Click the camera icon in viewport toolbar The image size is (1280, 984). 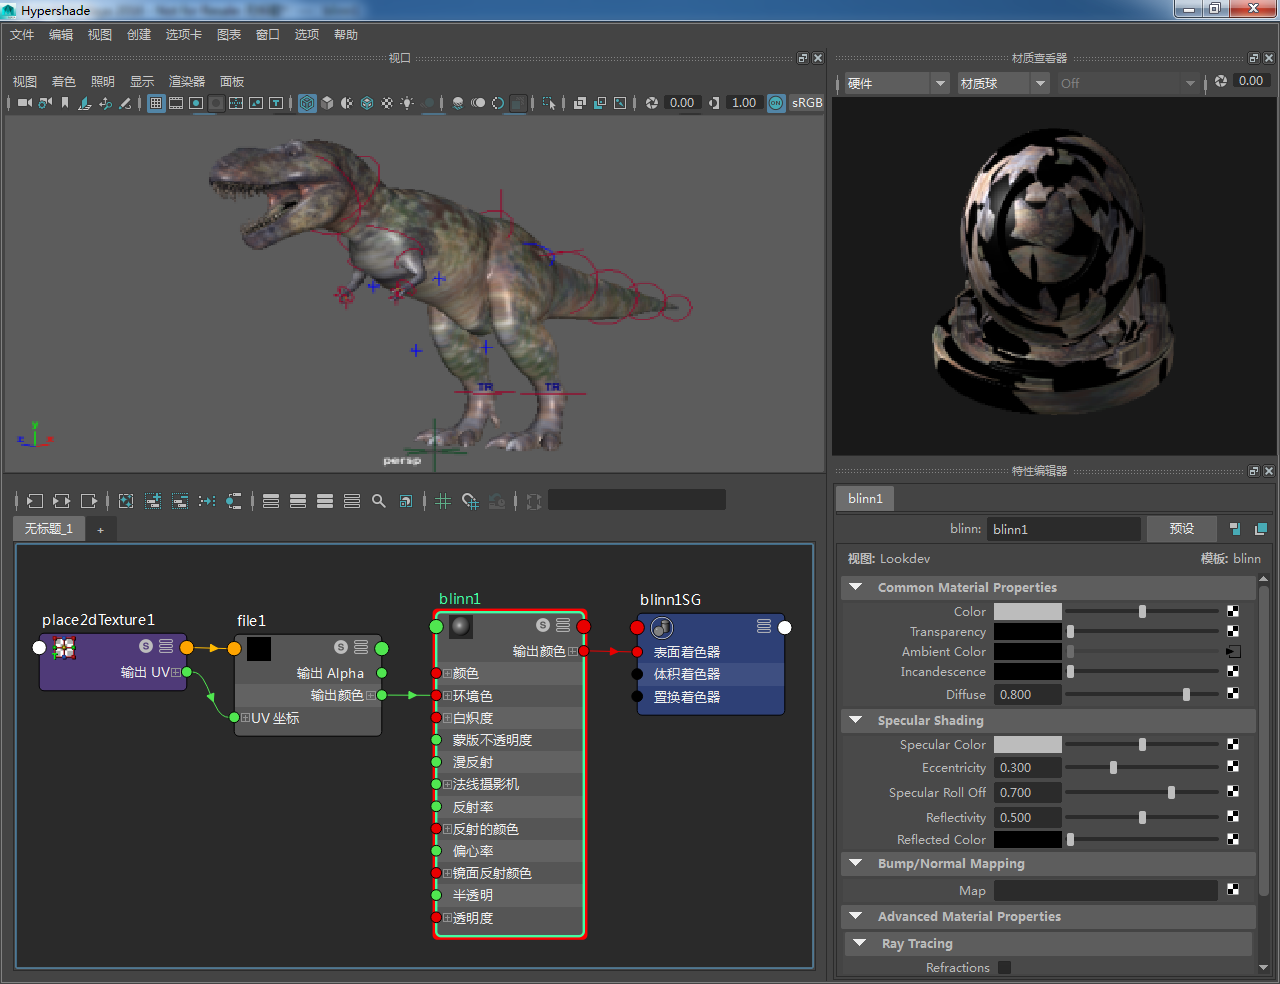[x=25, y=103]
